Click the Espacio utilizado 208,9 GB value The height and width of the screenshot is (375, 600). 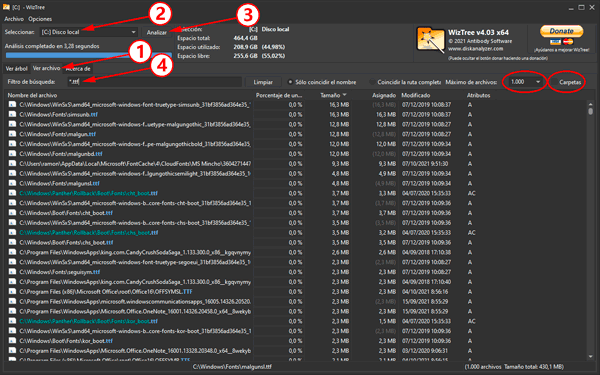[x=245, y=47]
